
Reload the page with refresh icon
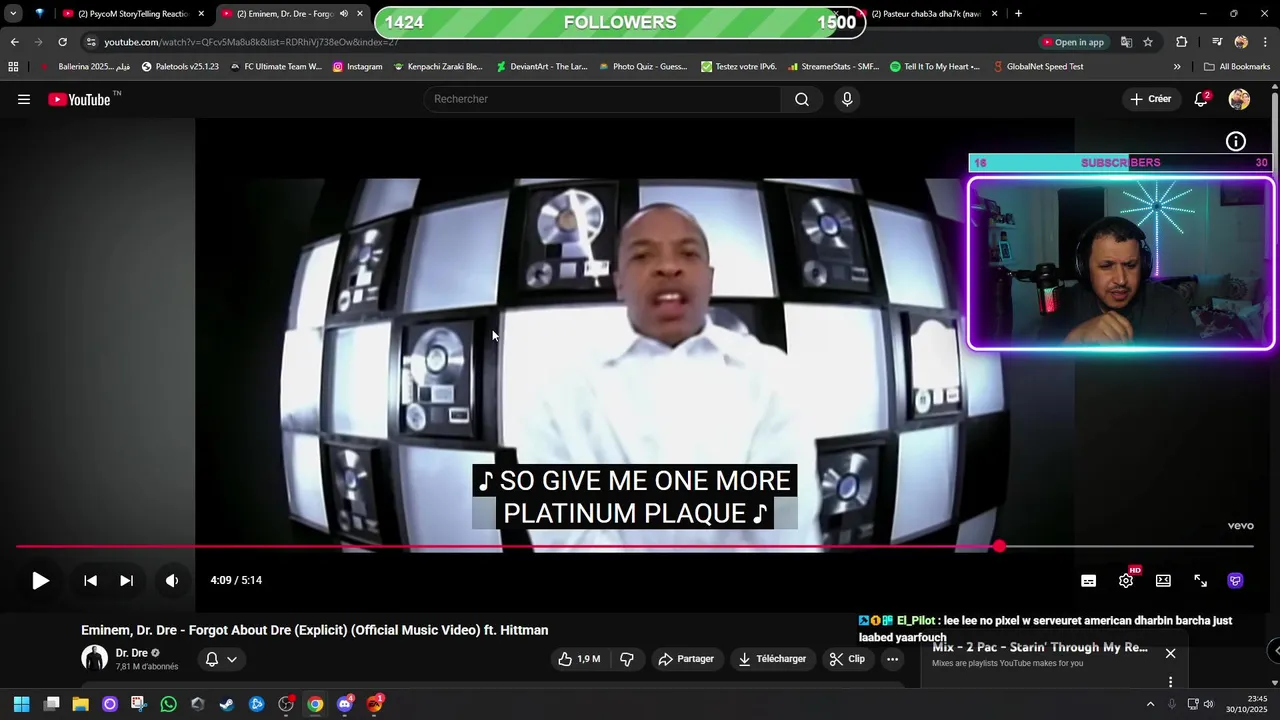click(62, 42)
